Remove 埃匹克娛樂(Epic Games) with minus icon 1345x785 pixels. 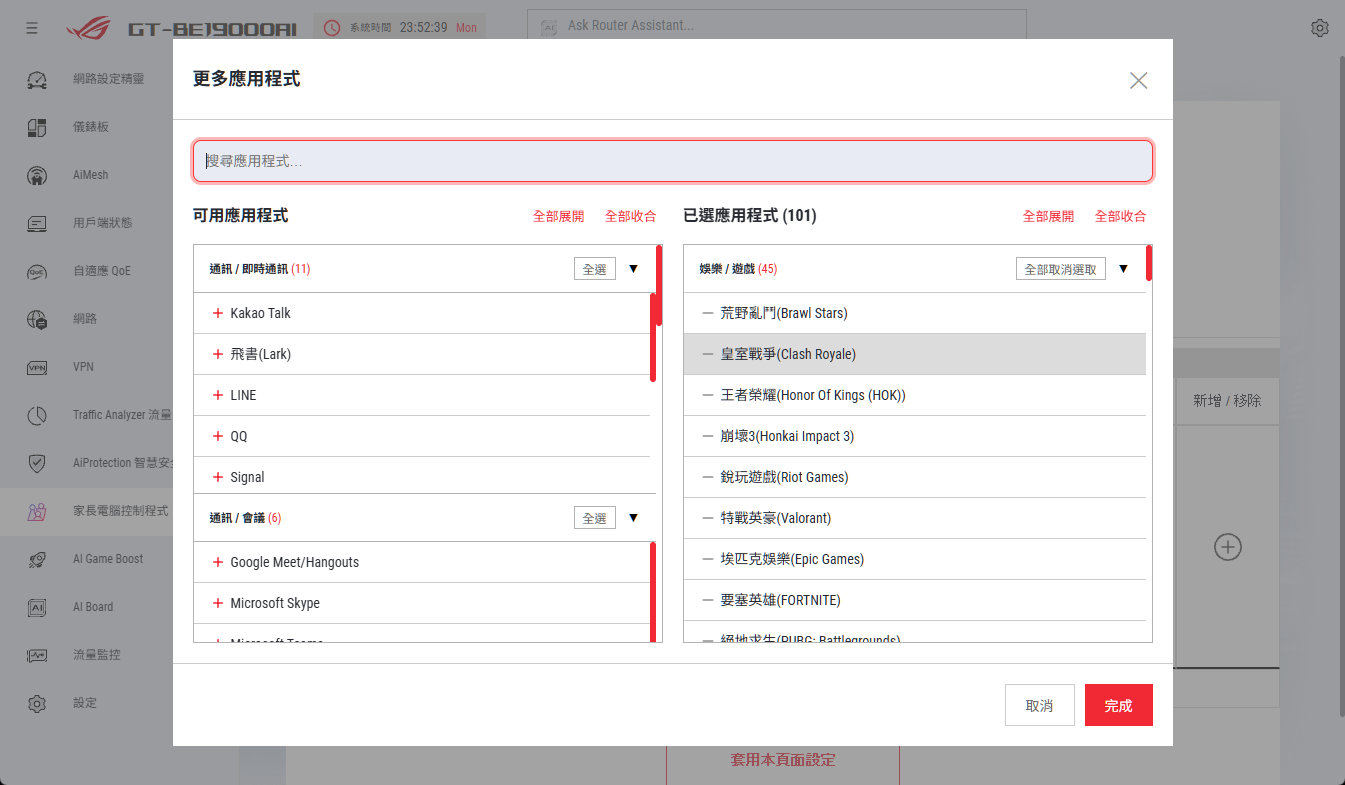(x=708, y=559)
